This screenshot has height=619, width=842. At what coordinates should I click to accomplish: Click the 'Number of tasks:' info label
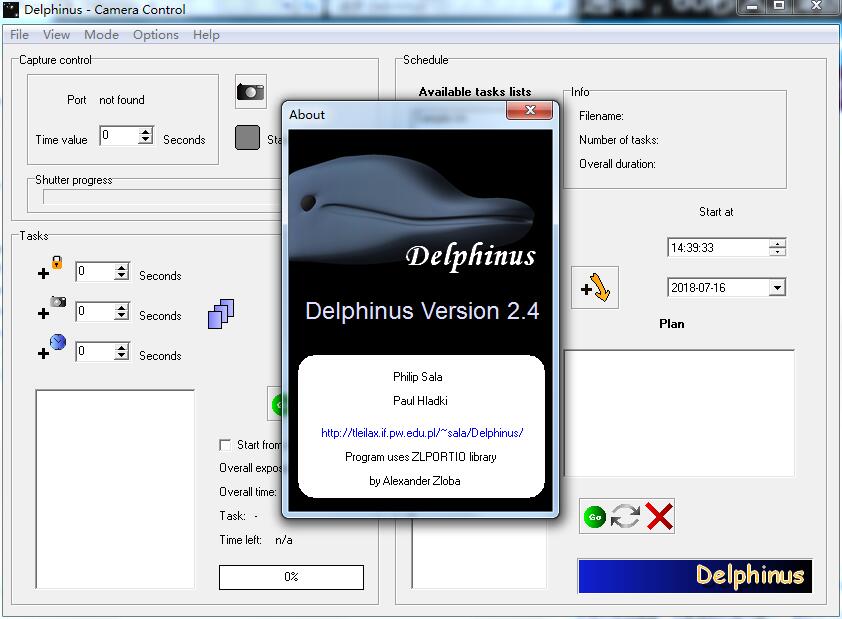tap(619, 140)
